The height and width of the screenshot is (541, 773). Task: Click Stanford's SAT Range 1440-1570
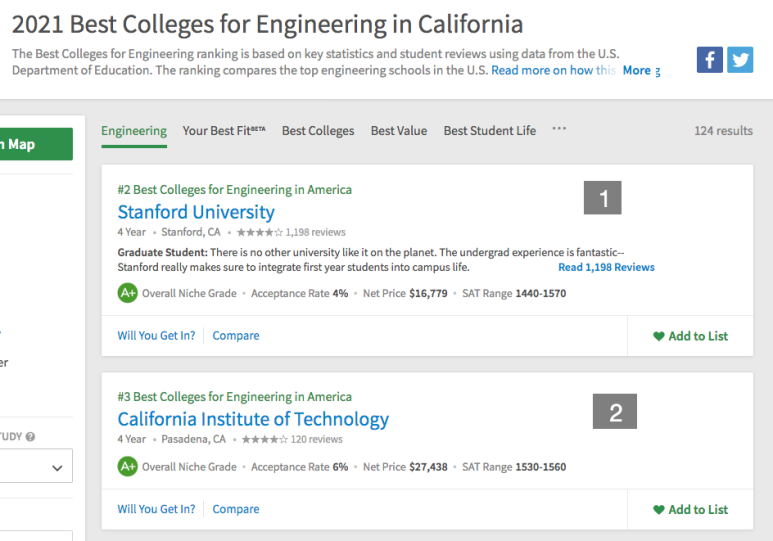coord(514,293)
